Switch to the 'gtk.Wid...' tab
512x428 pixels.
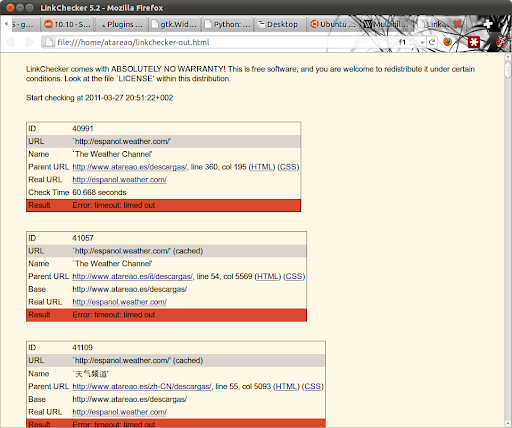[174, 24]
